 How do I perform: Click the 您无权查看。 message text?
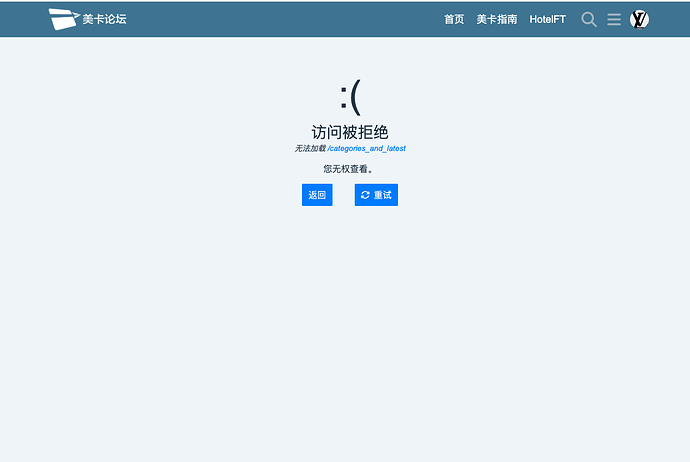click(x=348, y=169)
